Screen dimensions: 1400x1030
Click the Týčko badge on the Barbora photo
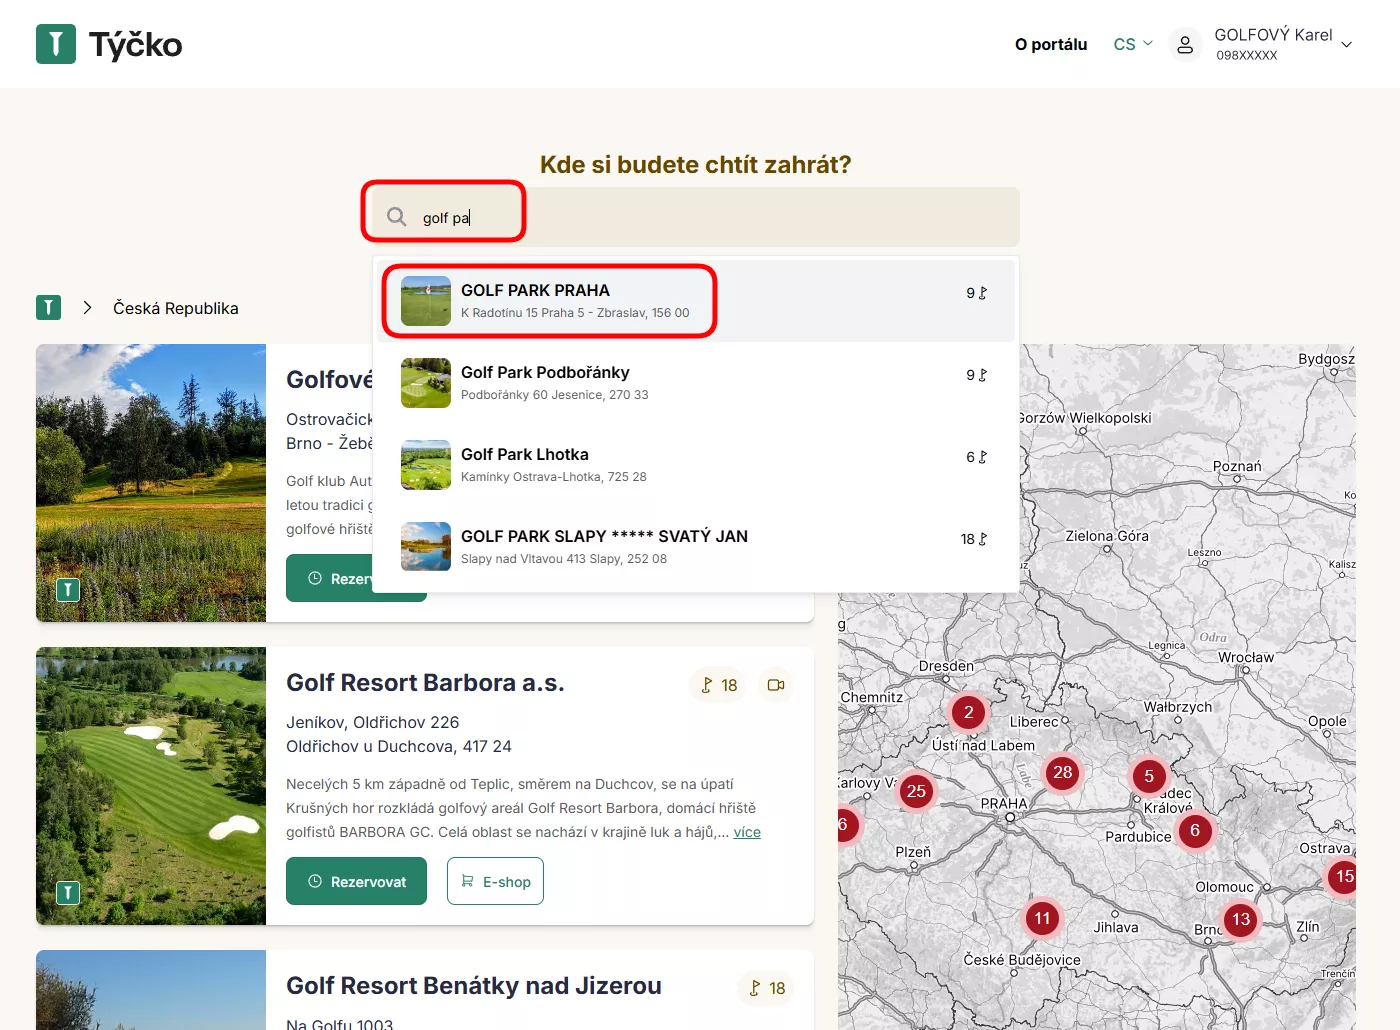coord(68,893)
